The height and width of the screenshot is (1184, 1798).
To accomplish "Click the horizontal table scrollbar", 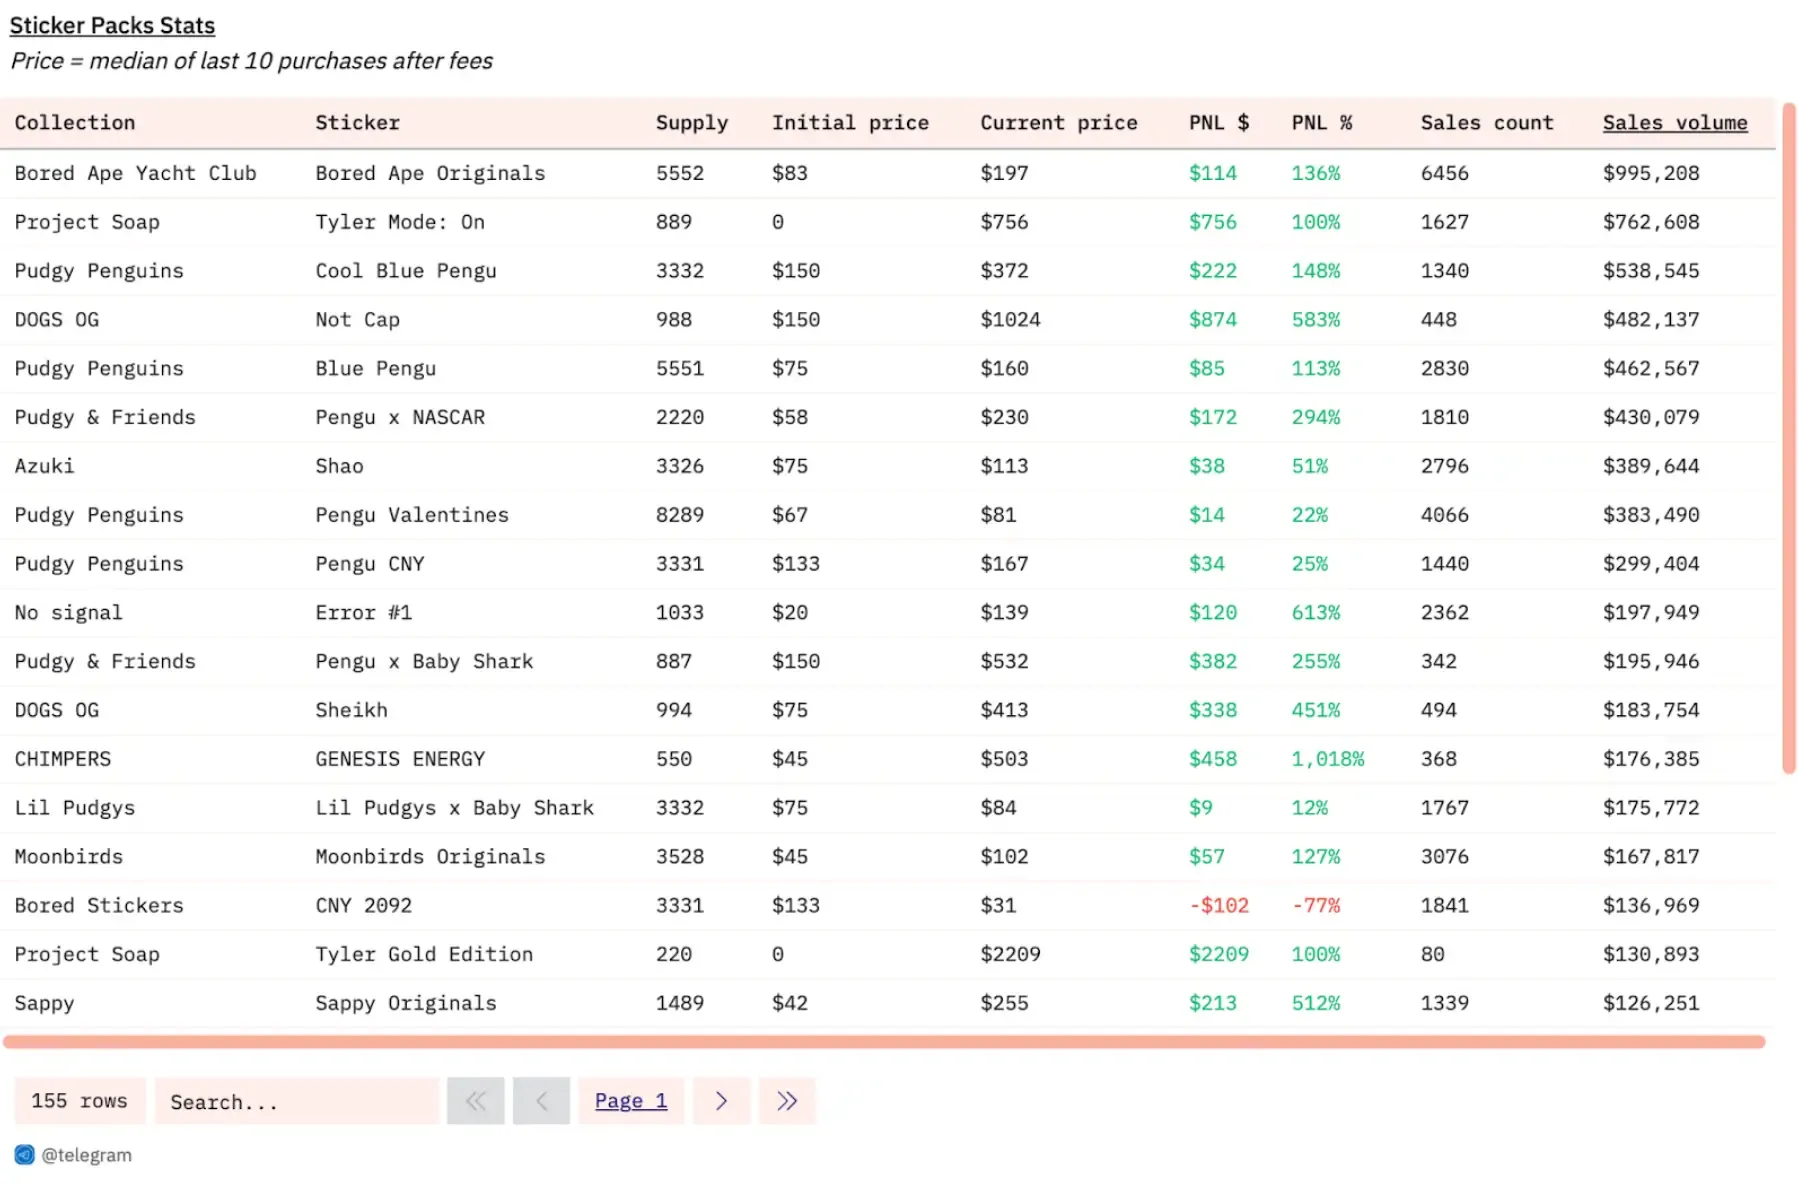I will [884, 1042].
